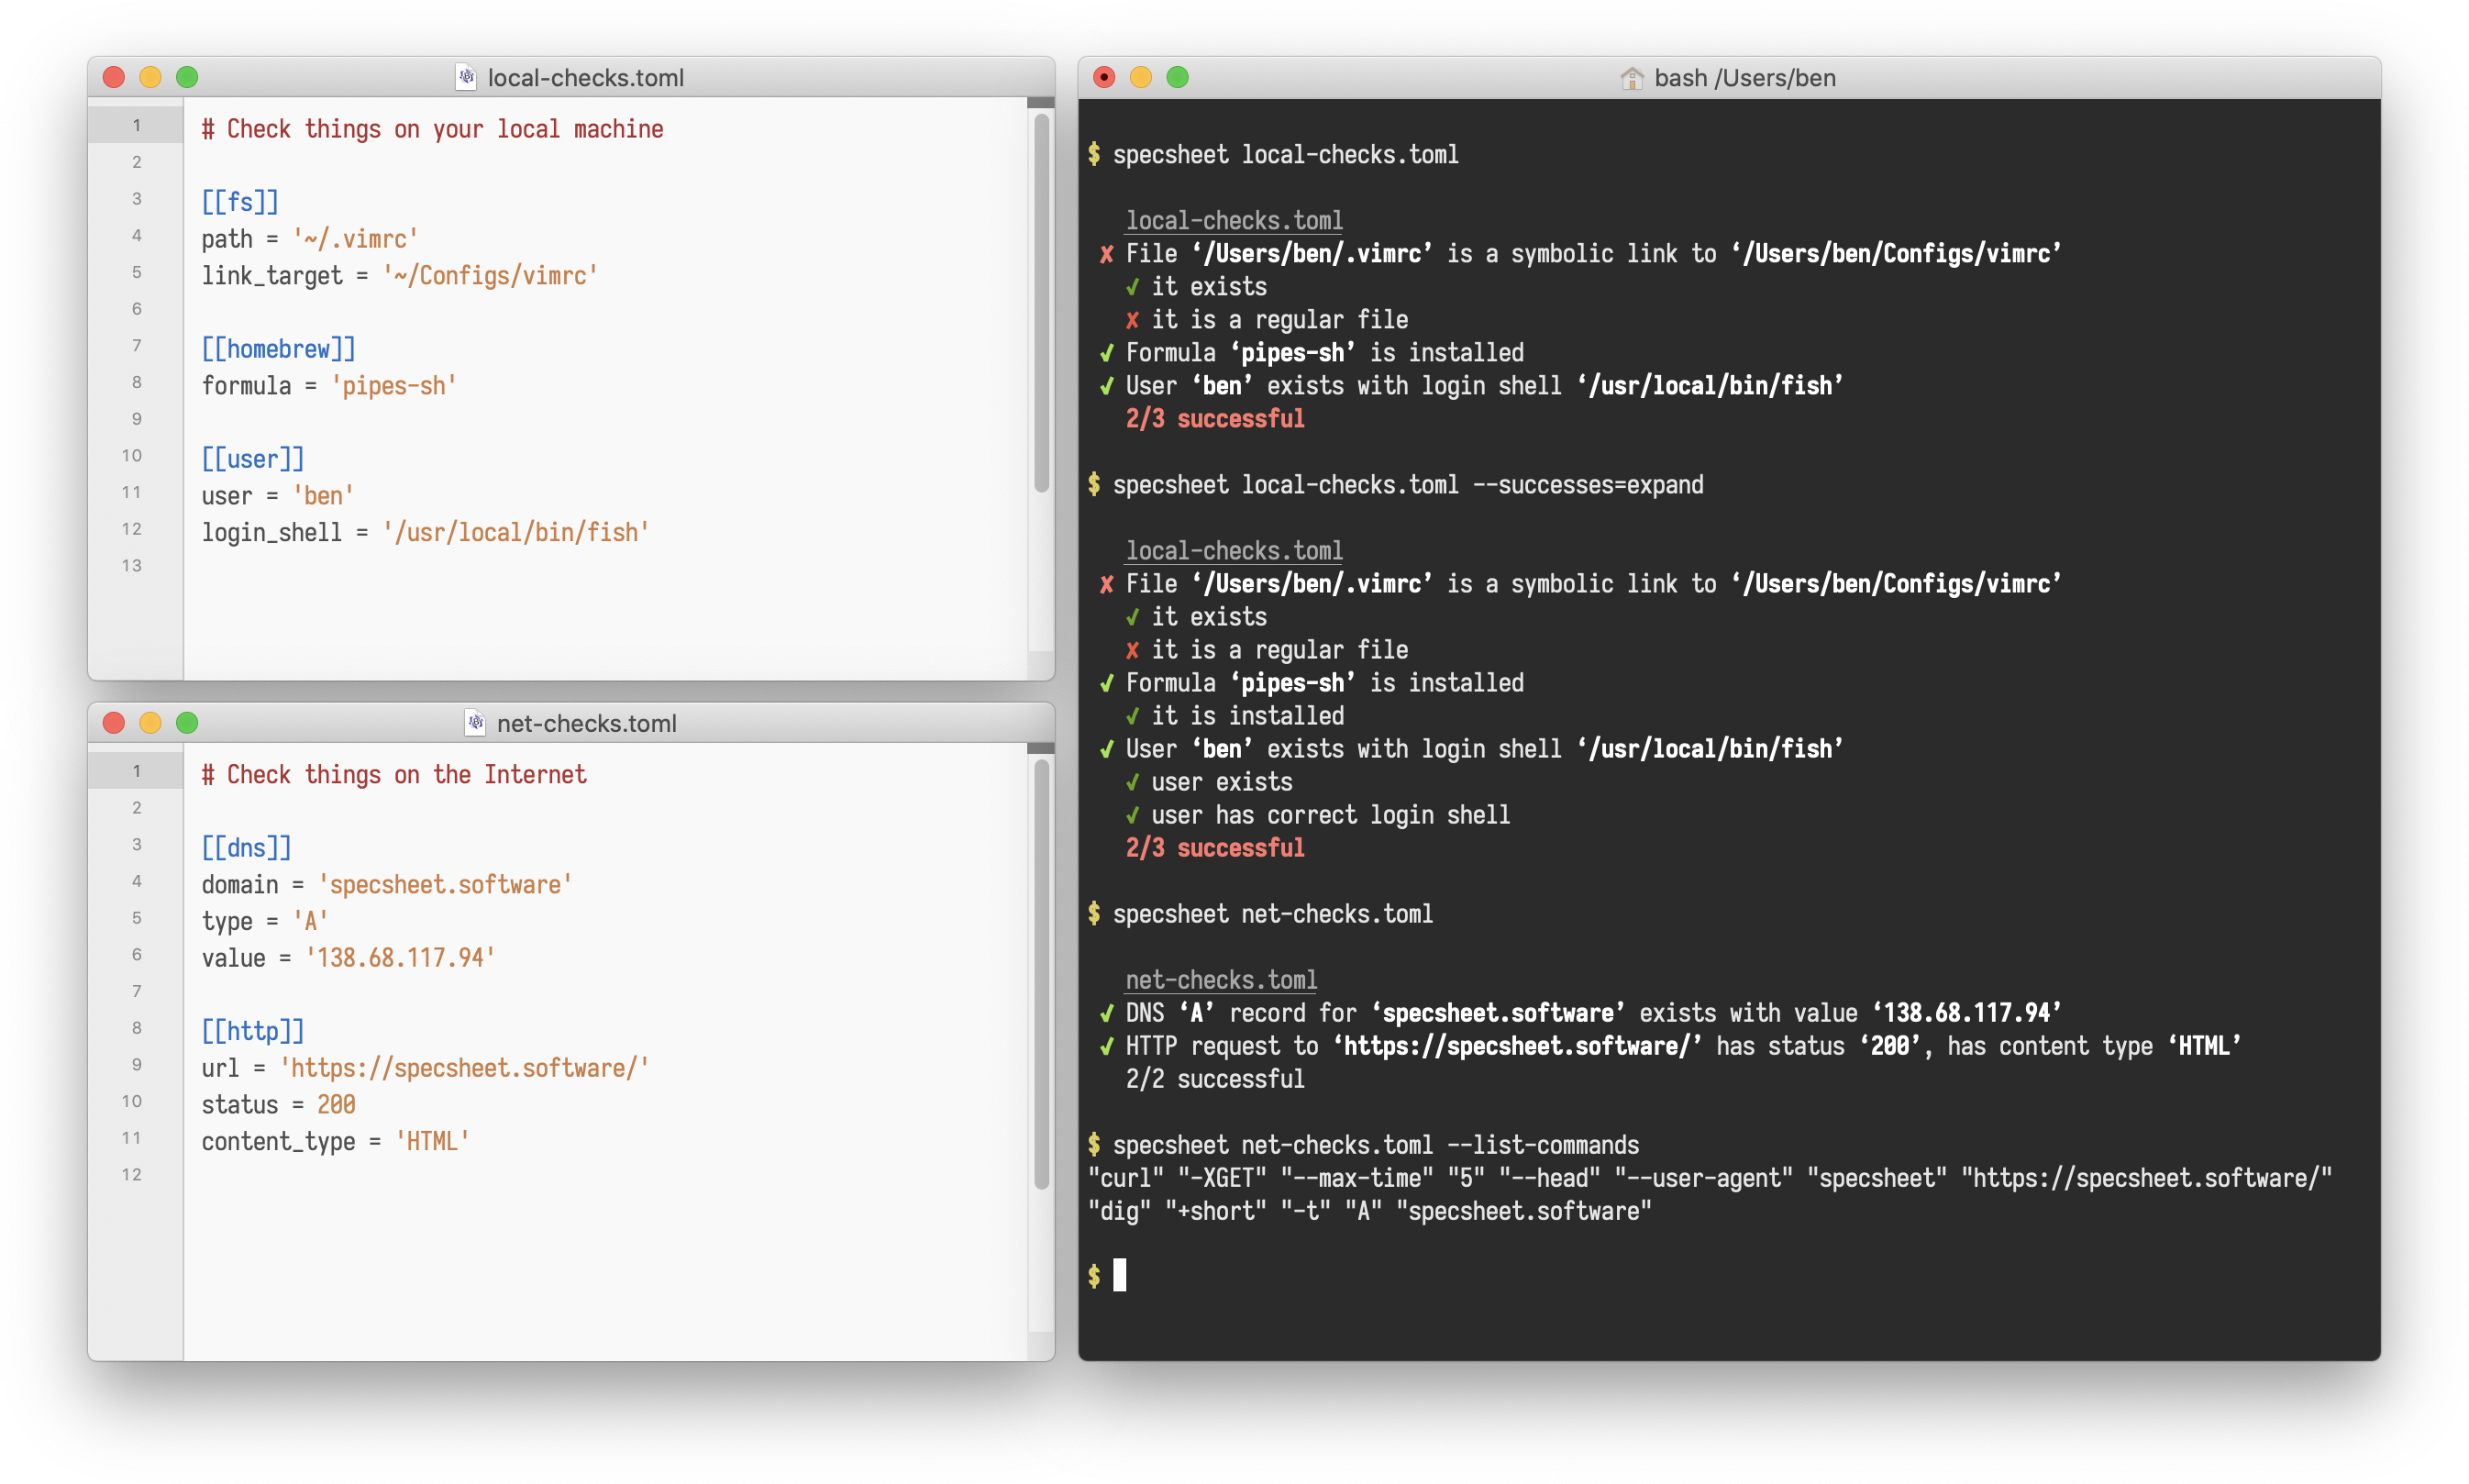This screenshot has height=1484, width=2469.
Task: Click the underlined net-checks.toml in terminal output
Action: tap(1220, 980)
